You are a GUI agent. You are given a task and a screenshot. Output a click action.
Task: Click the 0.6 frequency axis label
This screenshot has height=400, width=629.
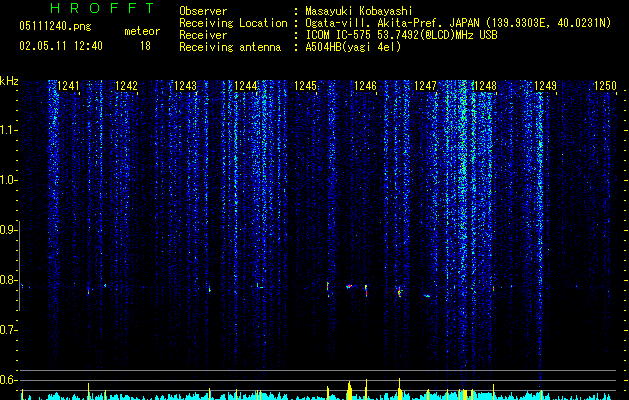[x=8, y=380]
